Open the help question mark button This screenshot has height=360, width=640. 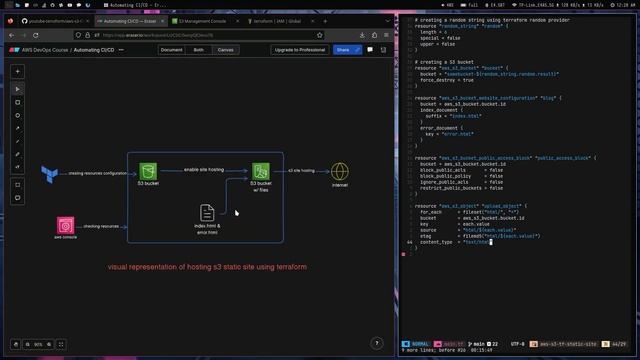(377, 343)
